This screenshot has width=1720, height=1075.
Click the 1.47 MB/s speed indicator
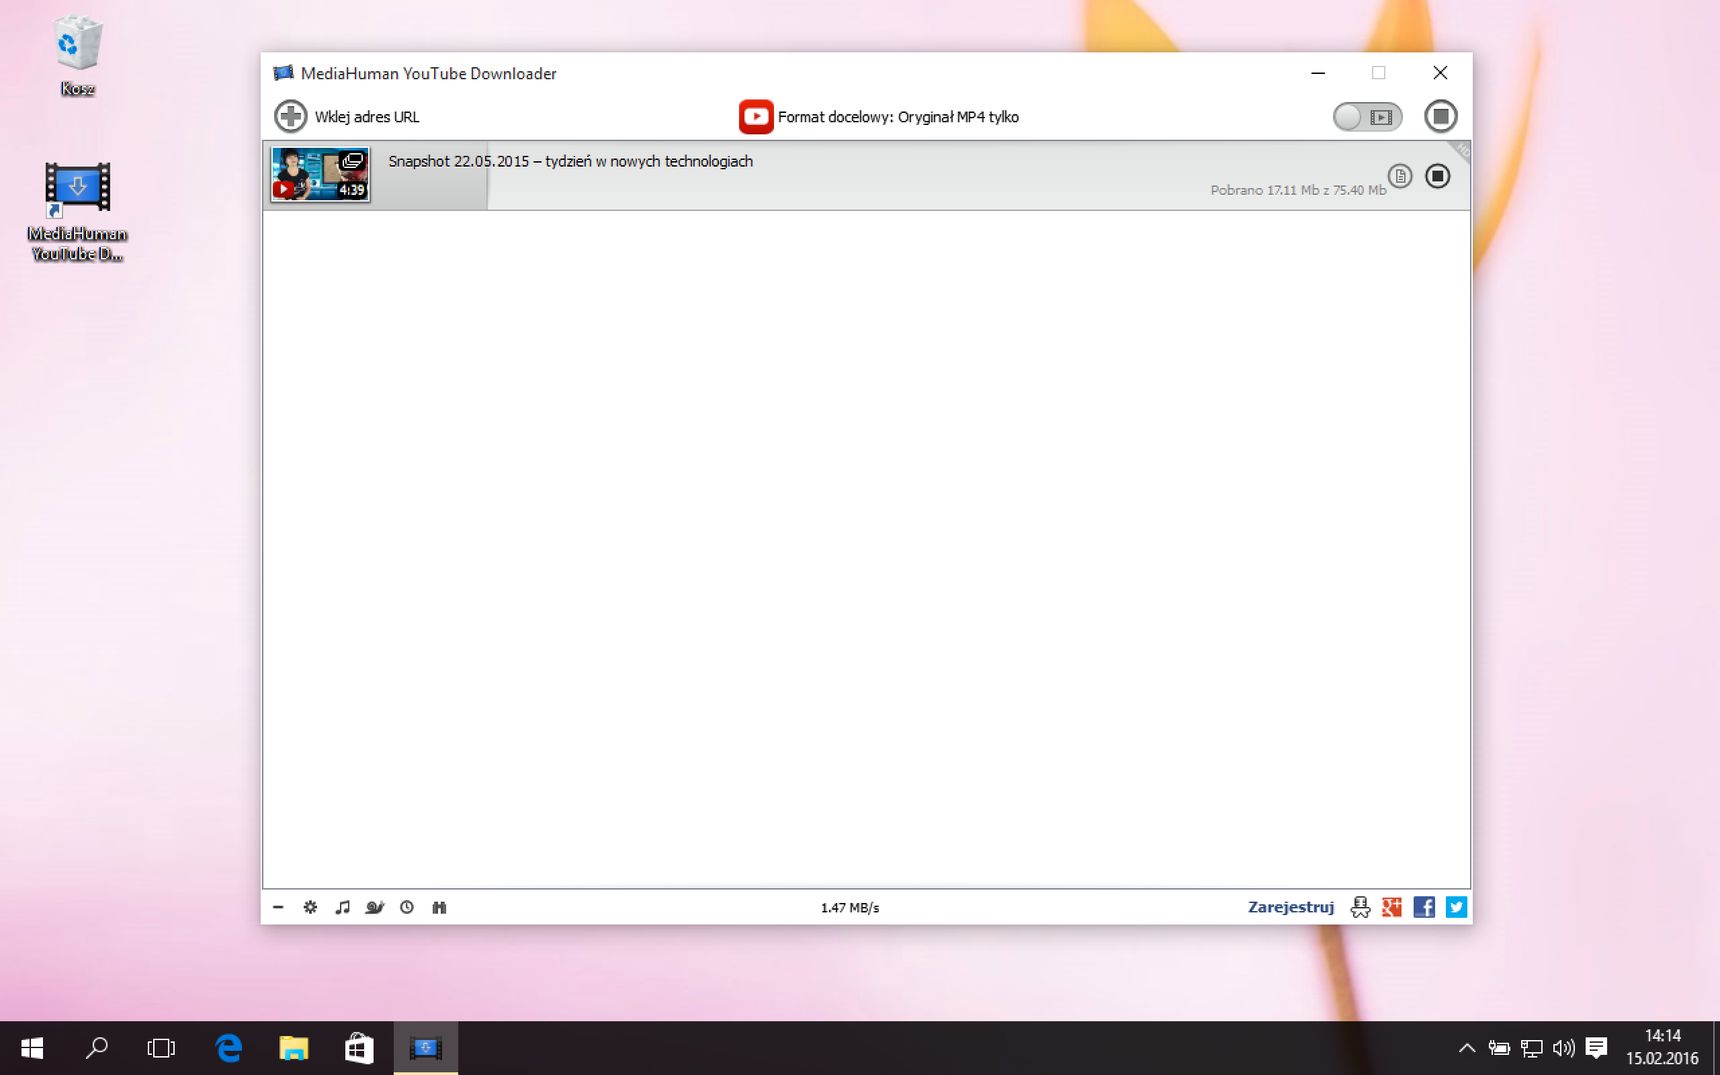(x=850, y=908)
